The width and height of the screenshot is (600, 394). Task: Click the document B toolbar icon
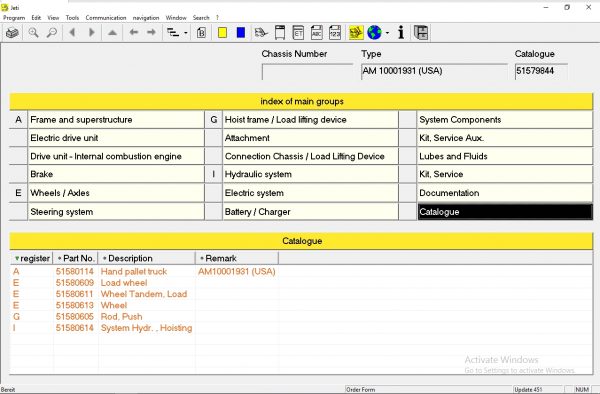[x=201, y=33]
